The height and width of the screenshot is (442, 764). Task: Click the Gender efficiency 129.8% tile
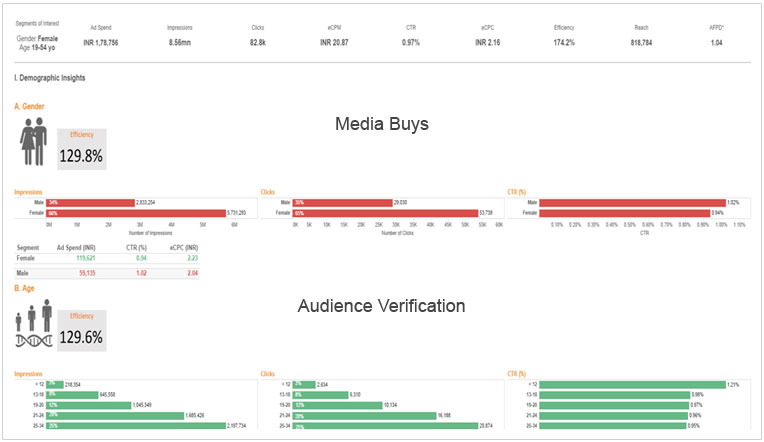click(x=81, y=149)
